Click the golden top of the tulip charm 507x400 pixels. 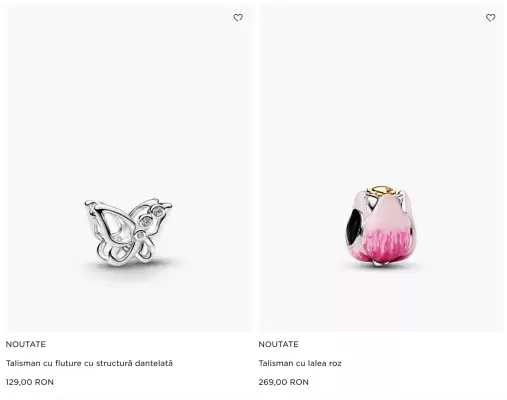click(x=383, y=190)
